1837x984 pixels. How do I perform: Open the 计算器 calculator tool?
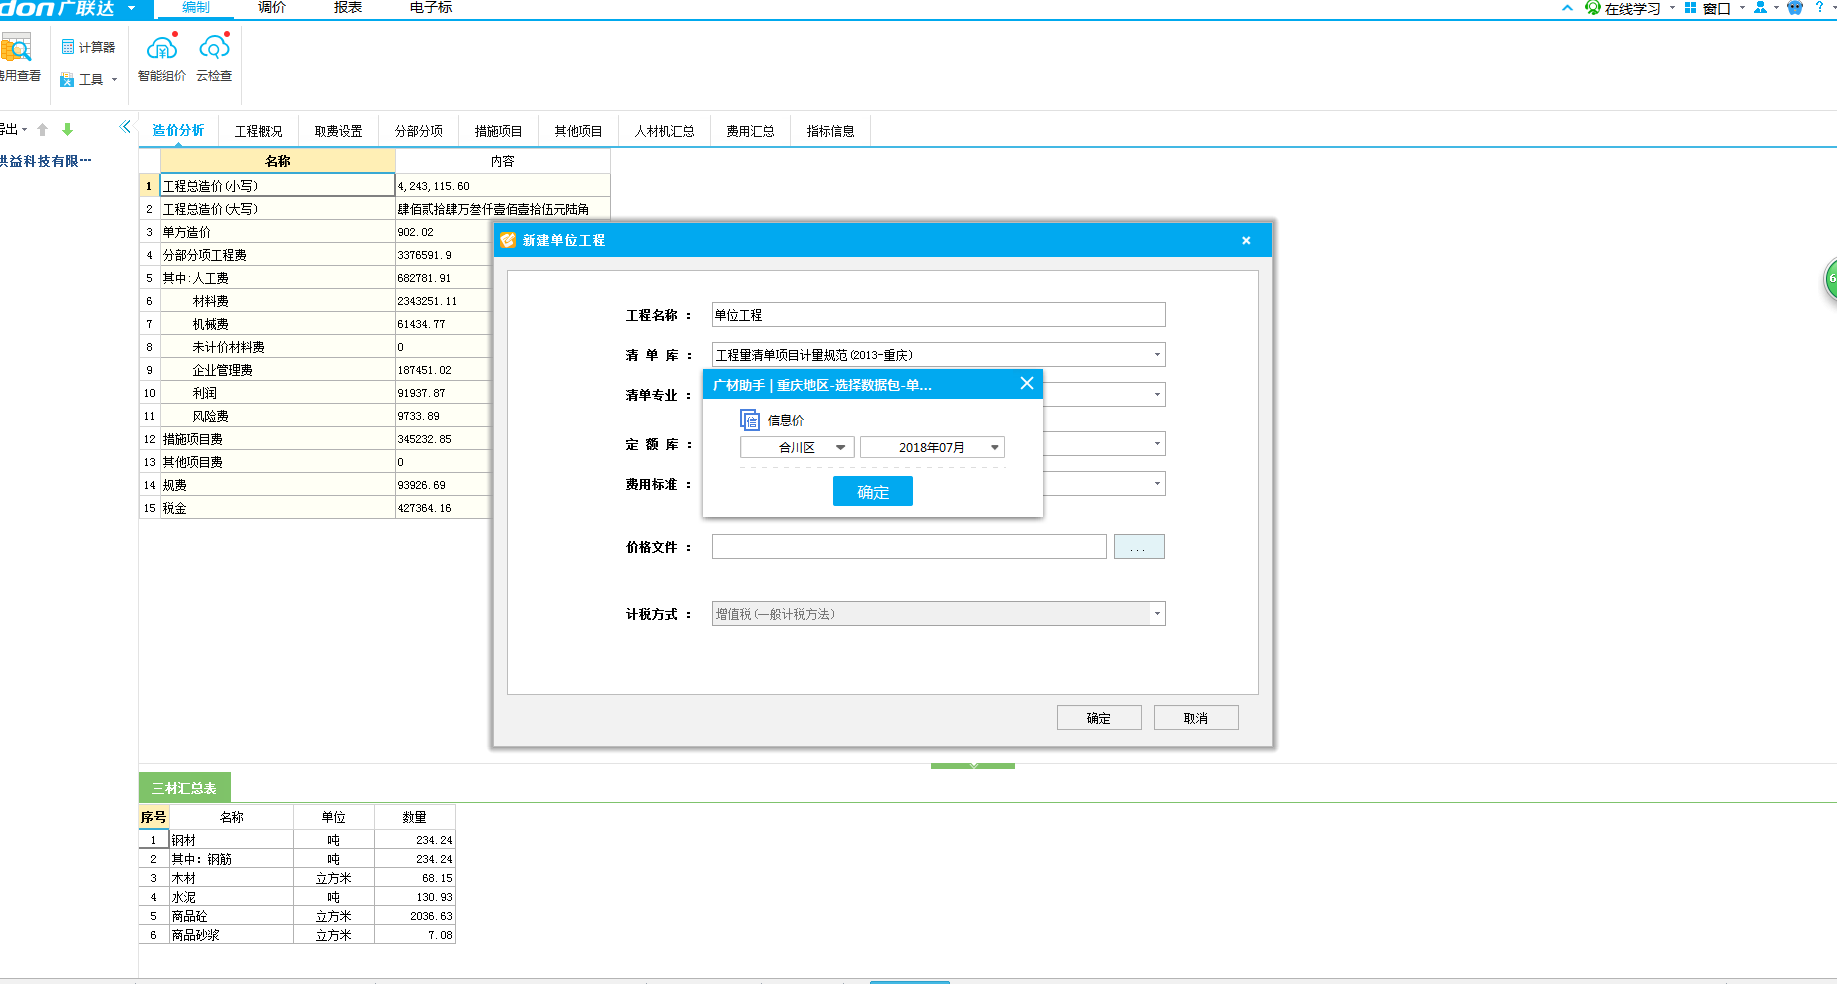88,47
